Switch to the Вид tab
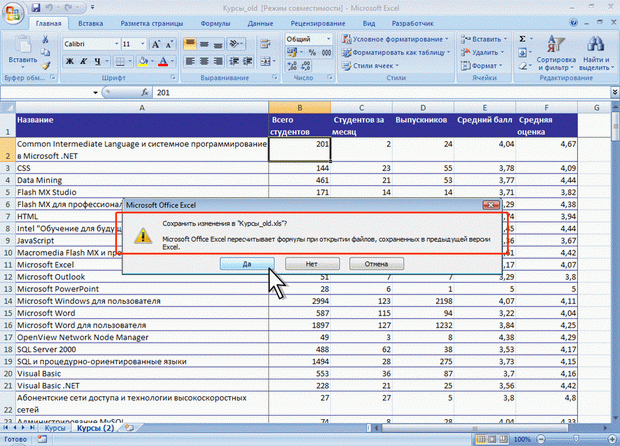The height and width of the screenshot is (446, 620). pos(369,23)
